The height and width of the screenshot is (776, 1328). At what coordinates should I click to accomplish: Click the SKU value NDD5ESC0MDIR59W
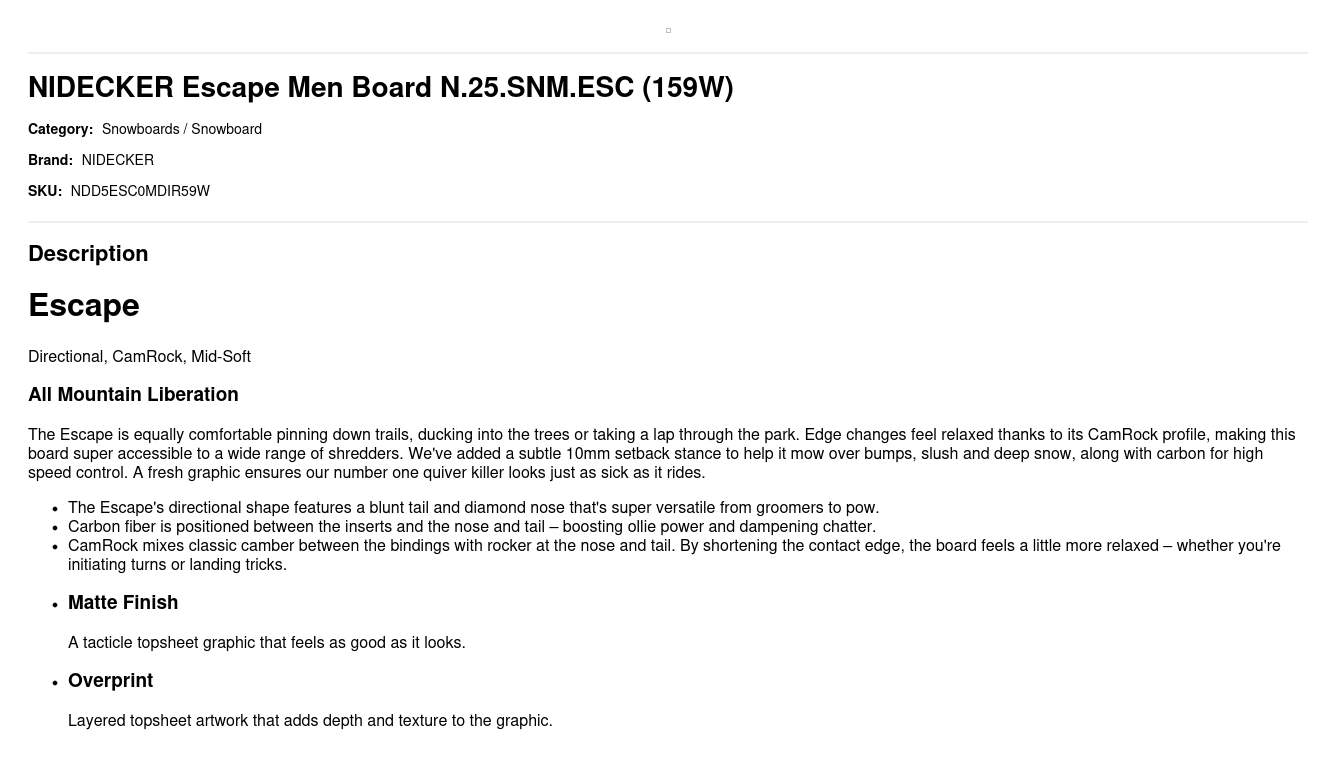point(140,192)
